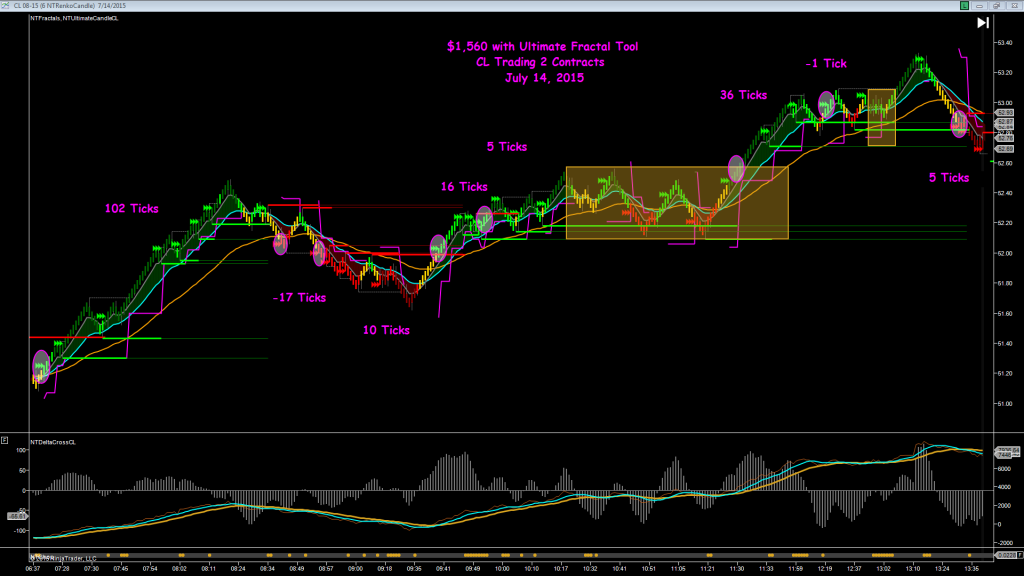Click the CL 08-15 chart title text
The width and height of the screenshot is (1024, 576).
(70, 5)
